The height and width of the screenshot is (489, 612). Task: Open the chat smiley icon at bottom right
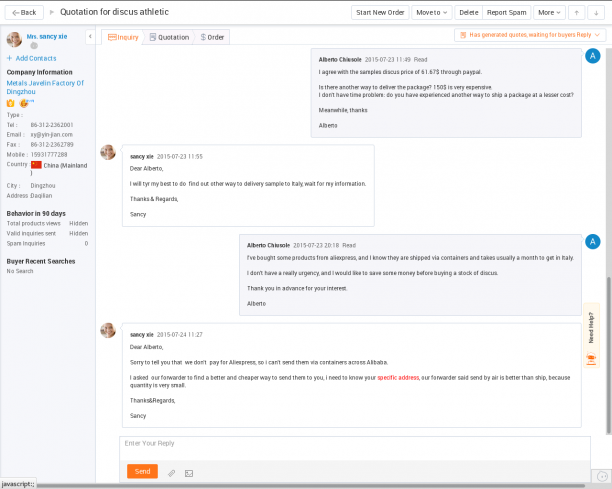tap(602, 476)
